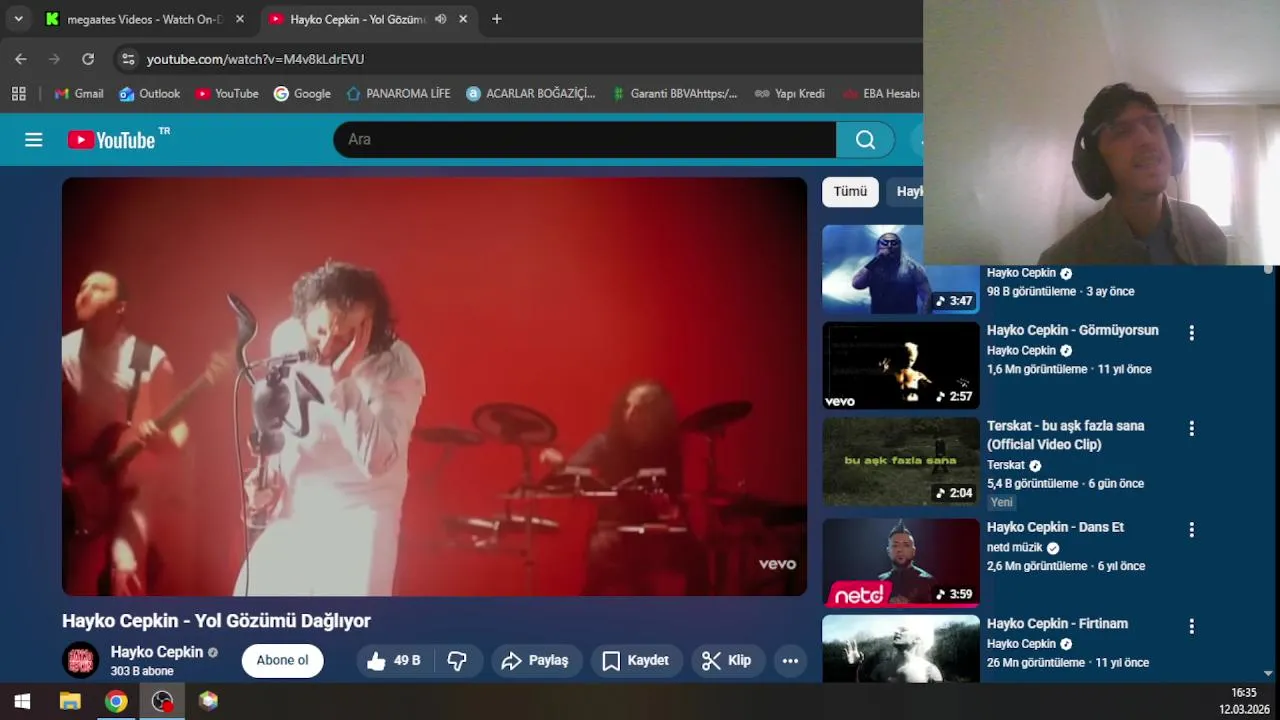
Task: Open ACARLAR BOĞAZİÇİ bookmark
Action: coord(531,93)
